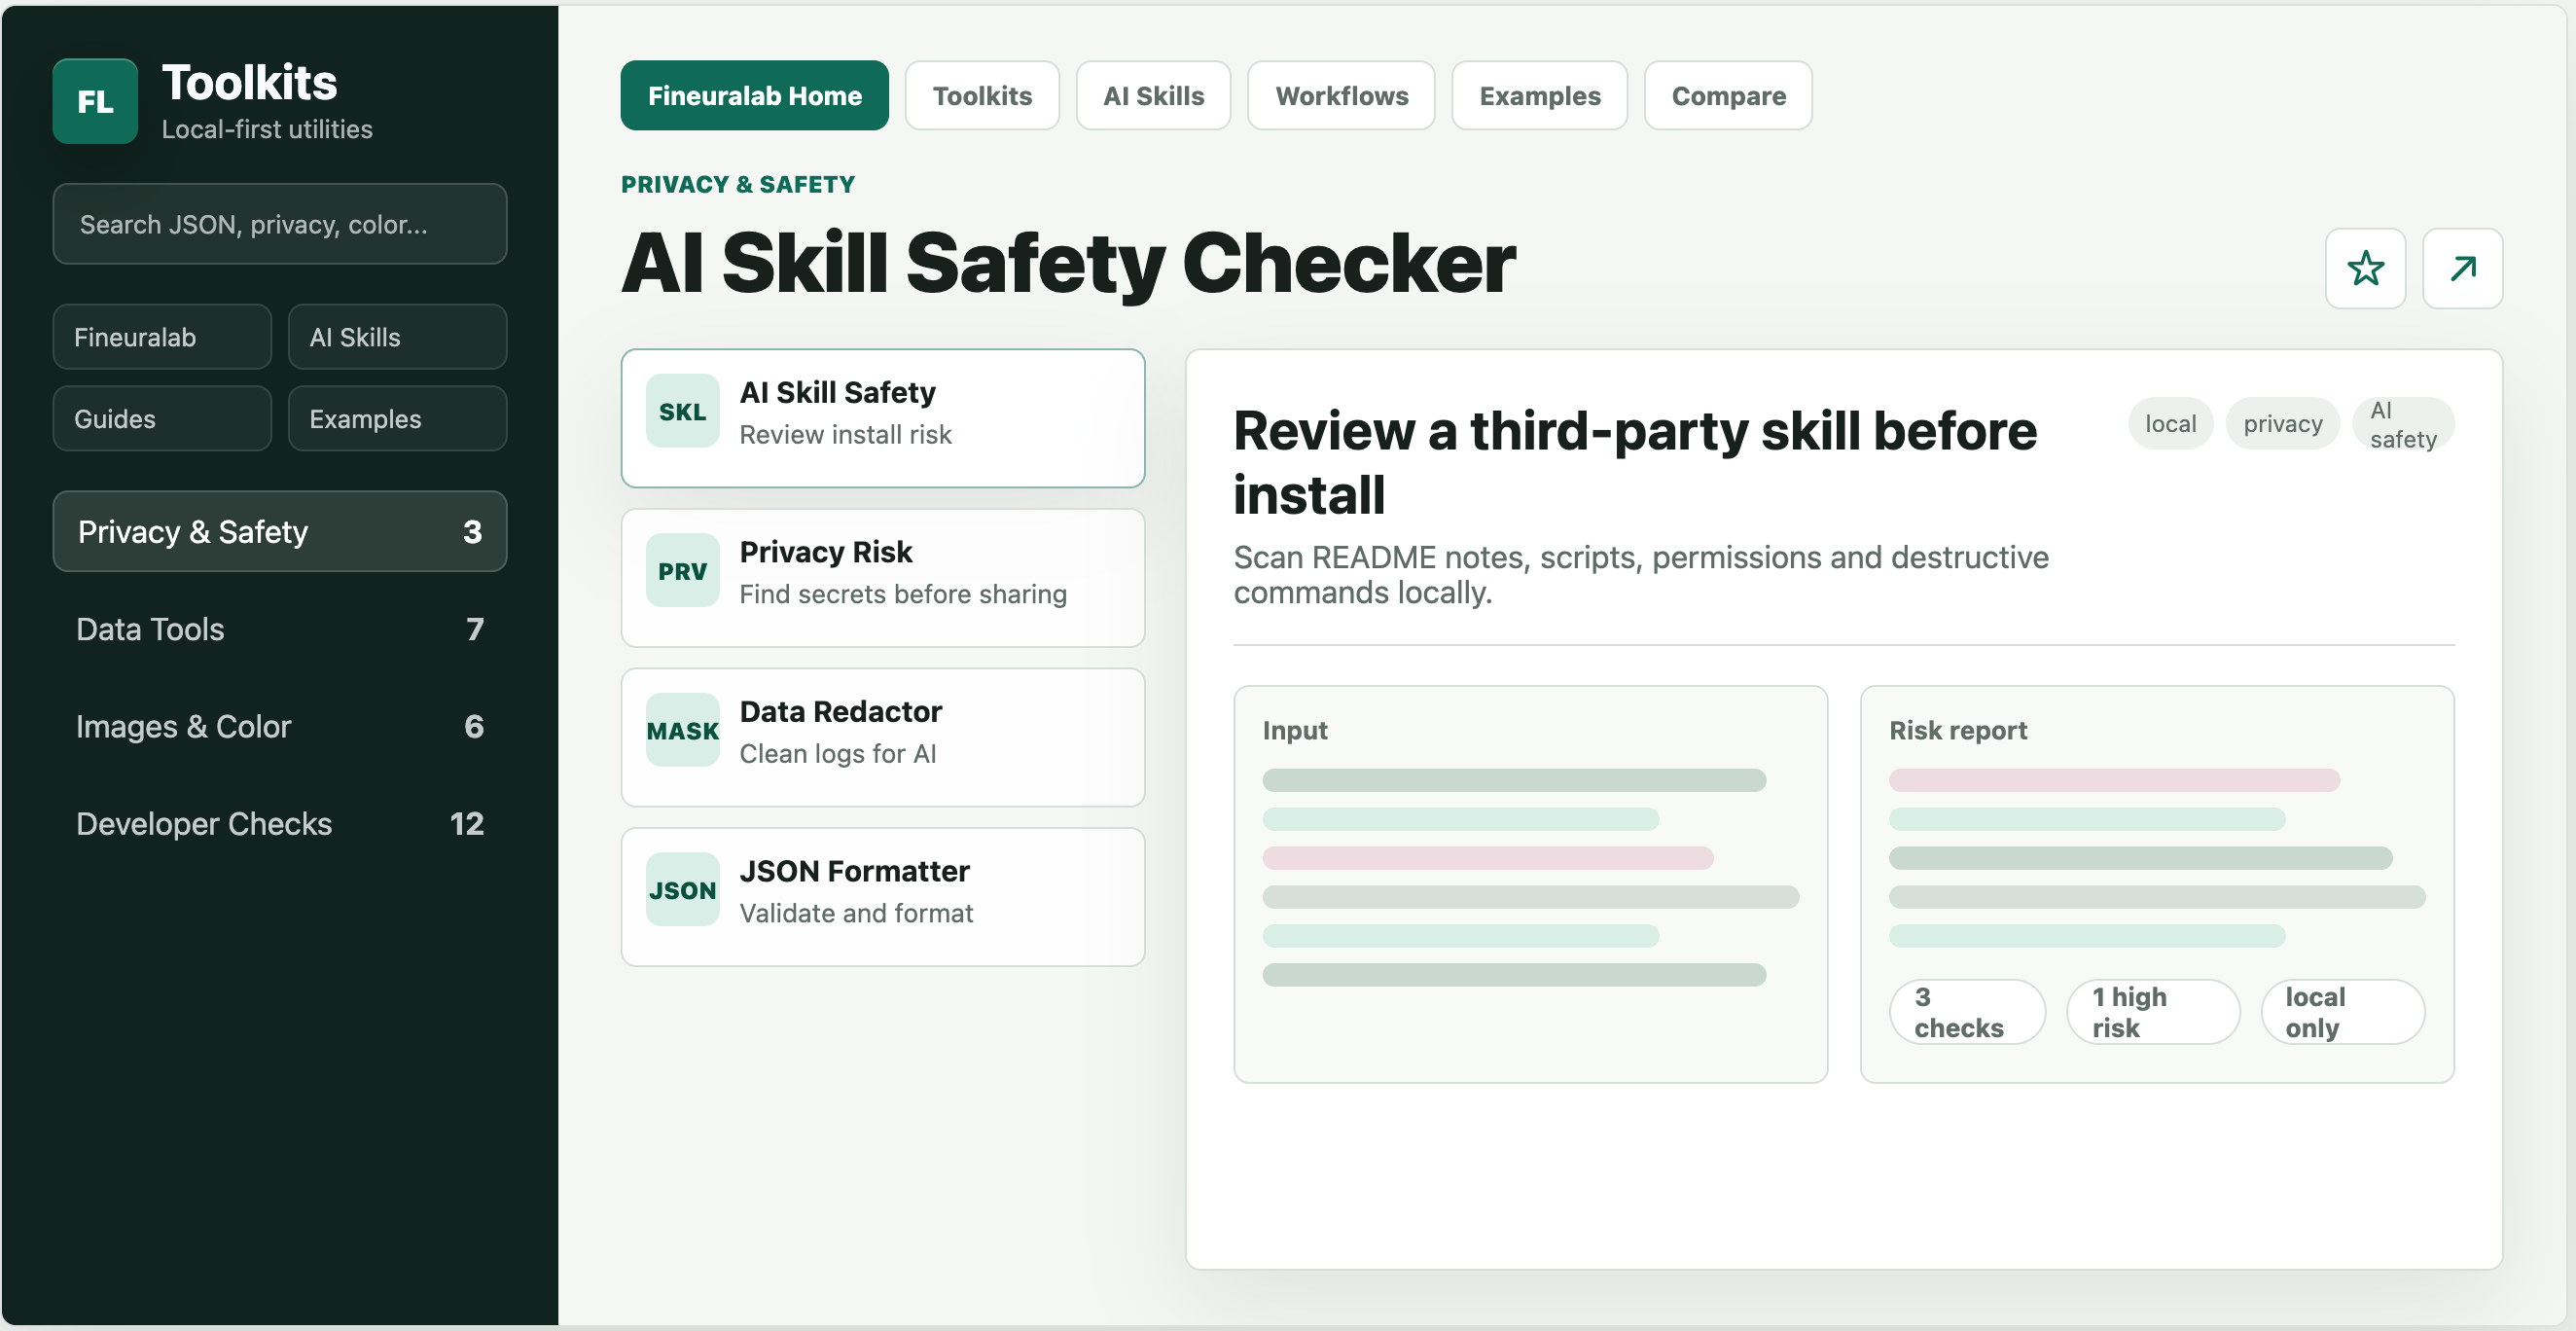This screenshot has height=1331, width=2576.
Task: Click the 'privacy' tag chip
Action: pos(2283,424)
